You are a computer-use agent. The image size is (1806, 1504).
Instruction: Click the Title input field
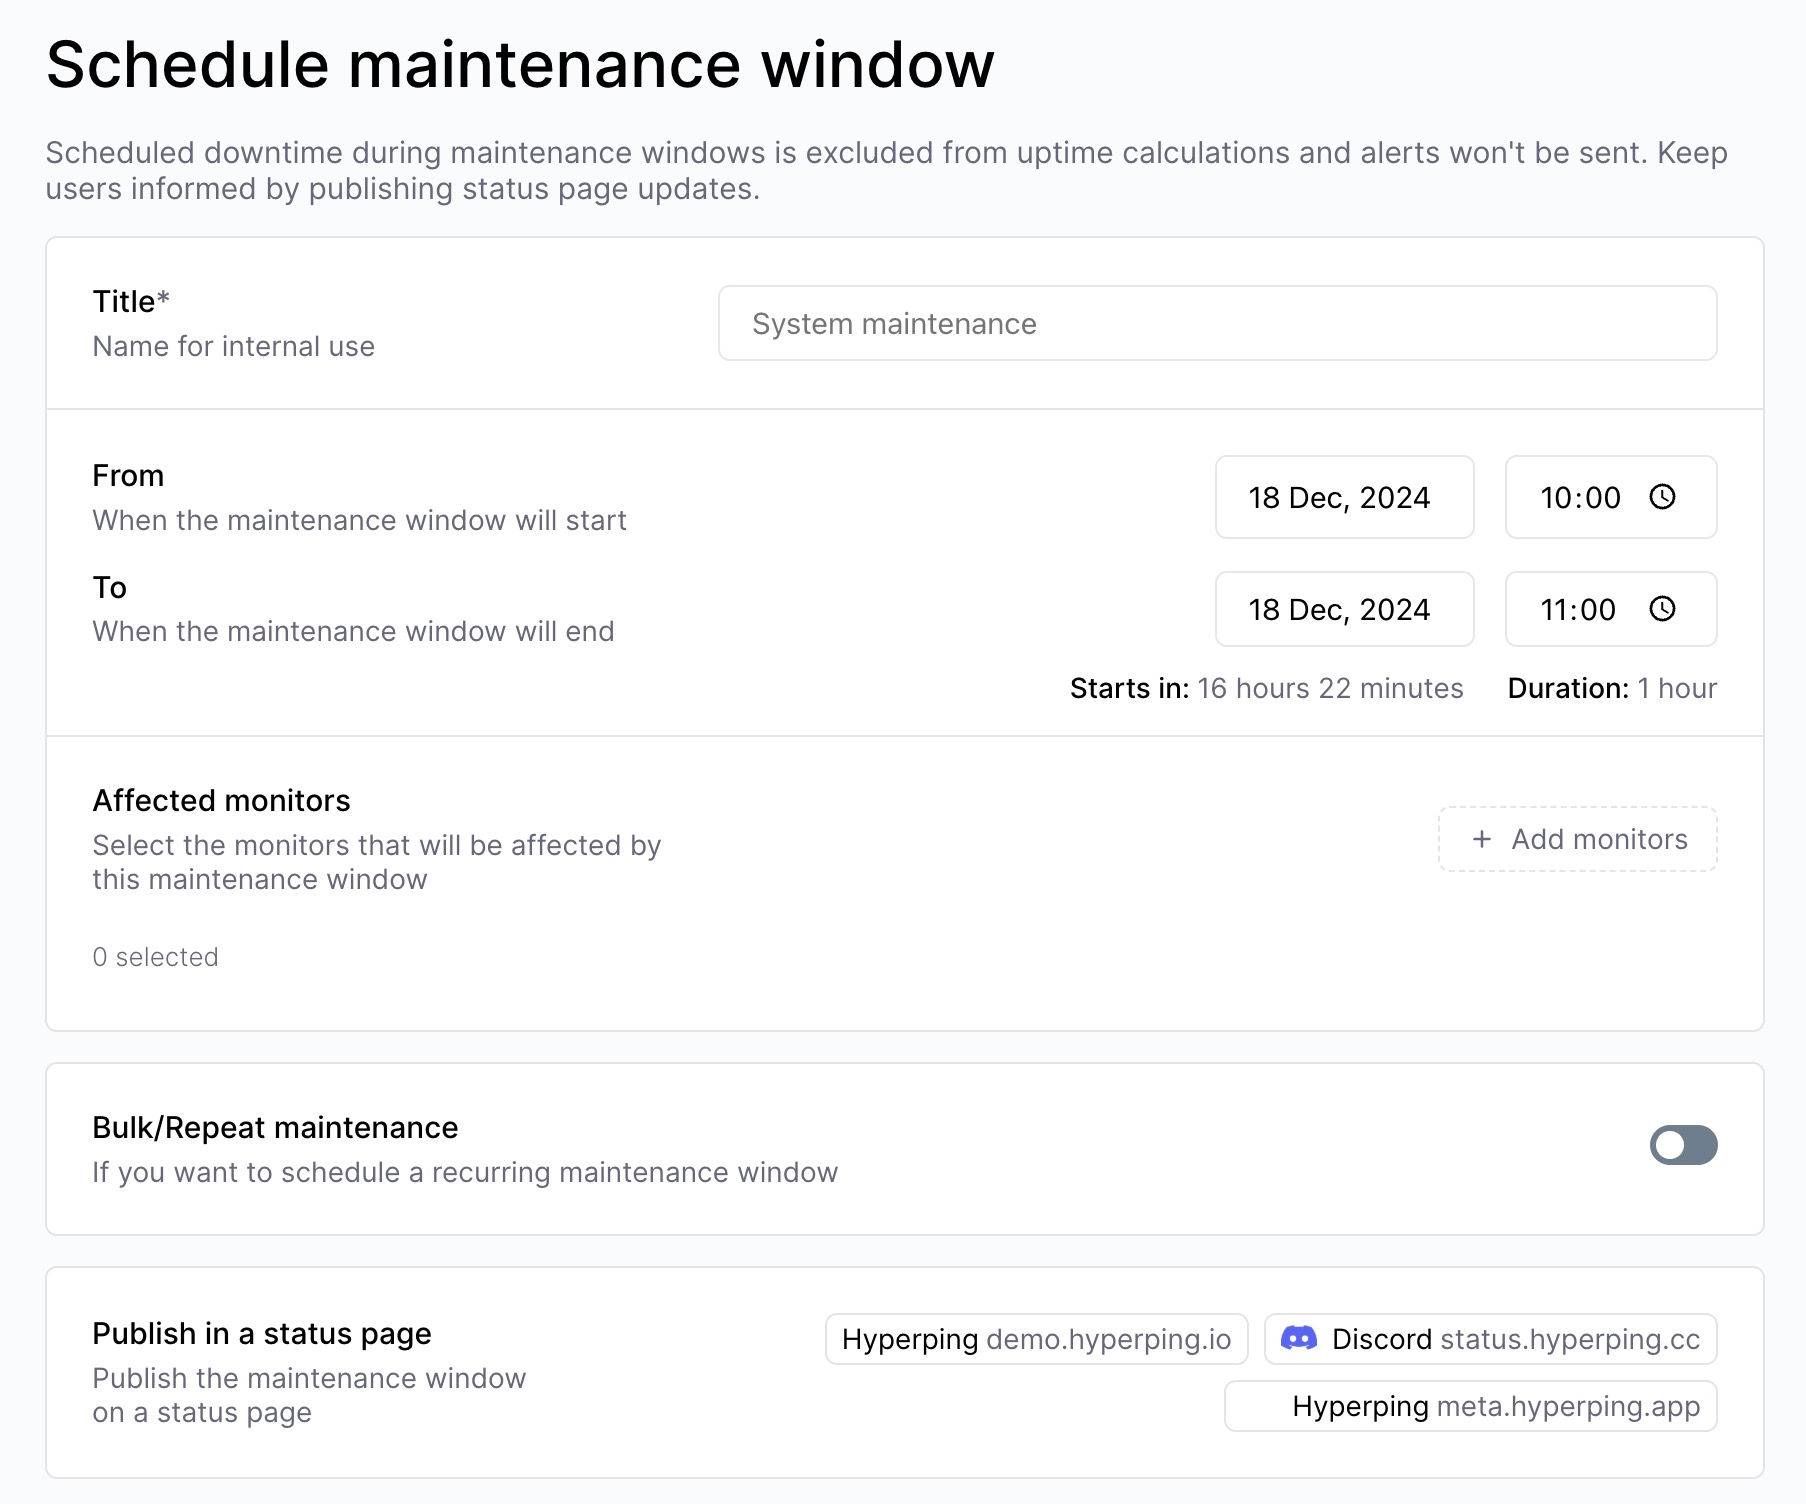pyautogui.click(x=1217, y=323)
